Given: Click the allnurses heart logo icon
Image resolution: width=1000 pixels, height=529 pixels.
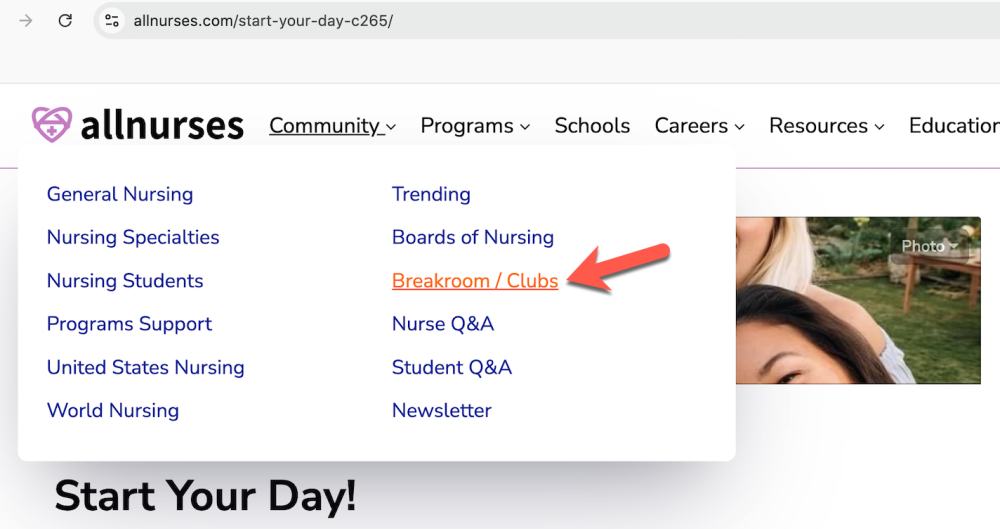Looking at the screenshot, I should coord(50,125).
